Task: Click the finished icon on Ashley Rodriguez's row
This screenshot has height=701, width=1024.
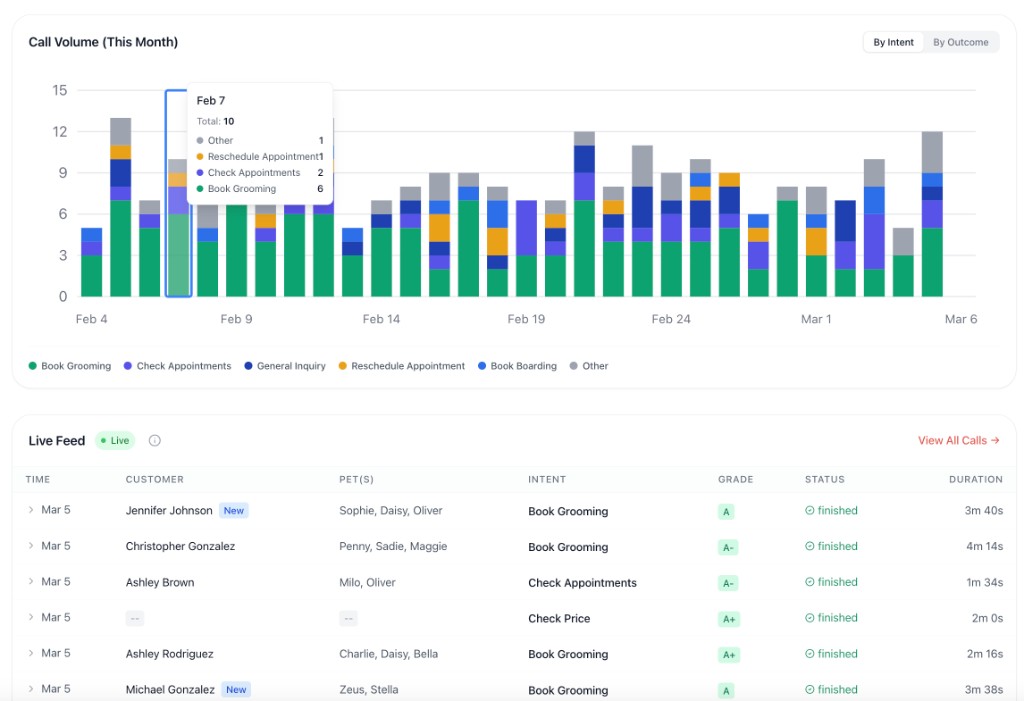Action: pos(807,654)
